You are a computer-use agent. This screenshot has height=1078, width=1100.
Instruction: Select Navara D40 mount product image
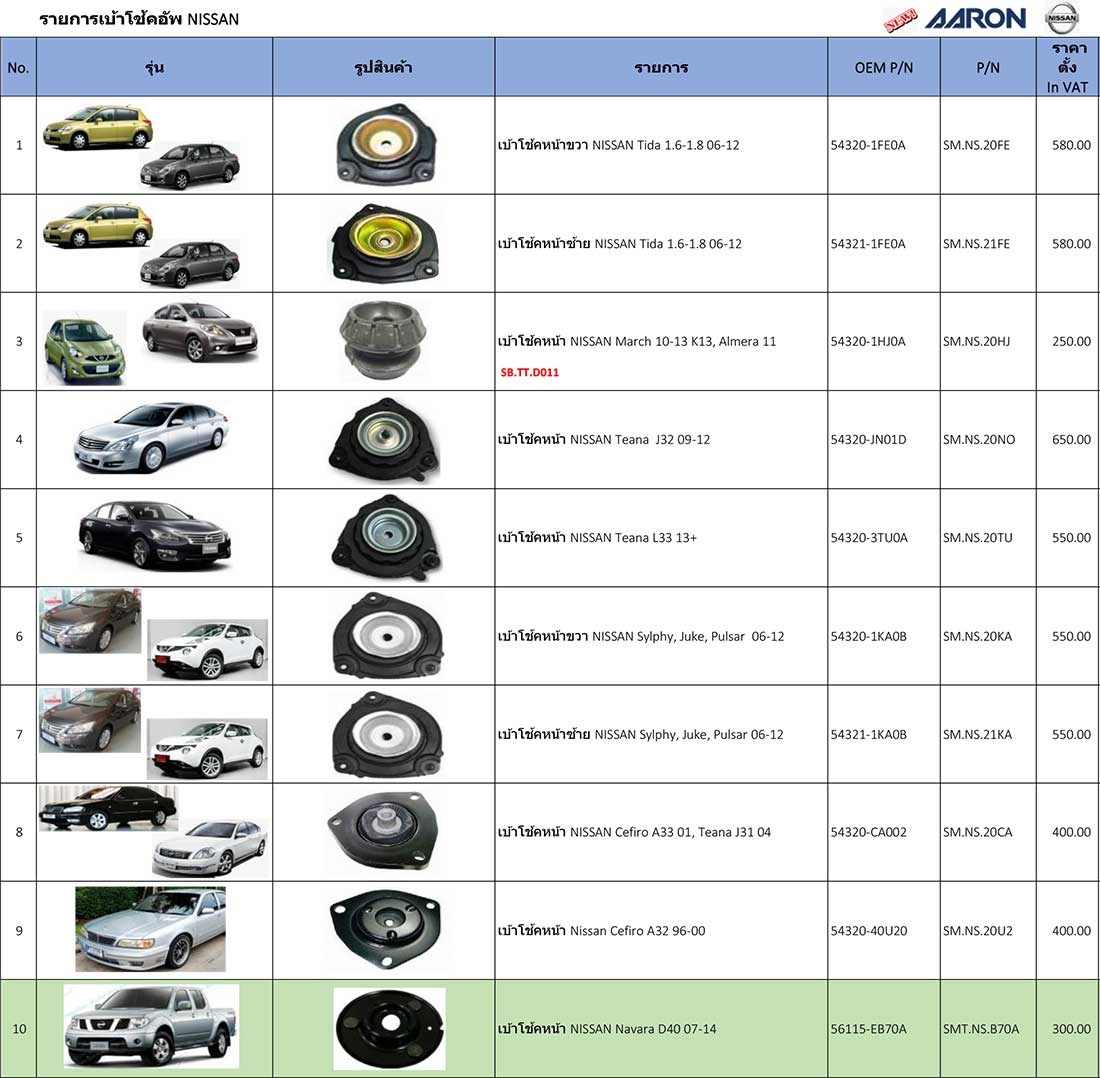(389, 1029)
